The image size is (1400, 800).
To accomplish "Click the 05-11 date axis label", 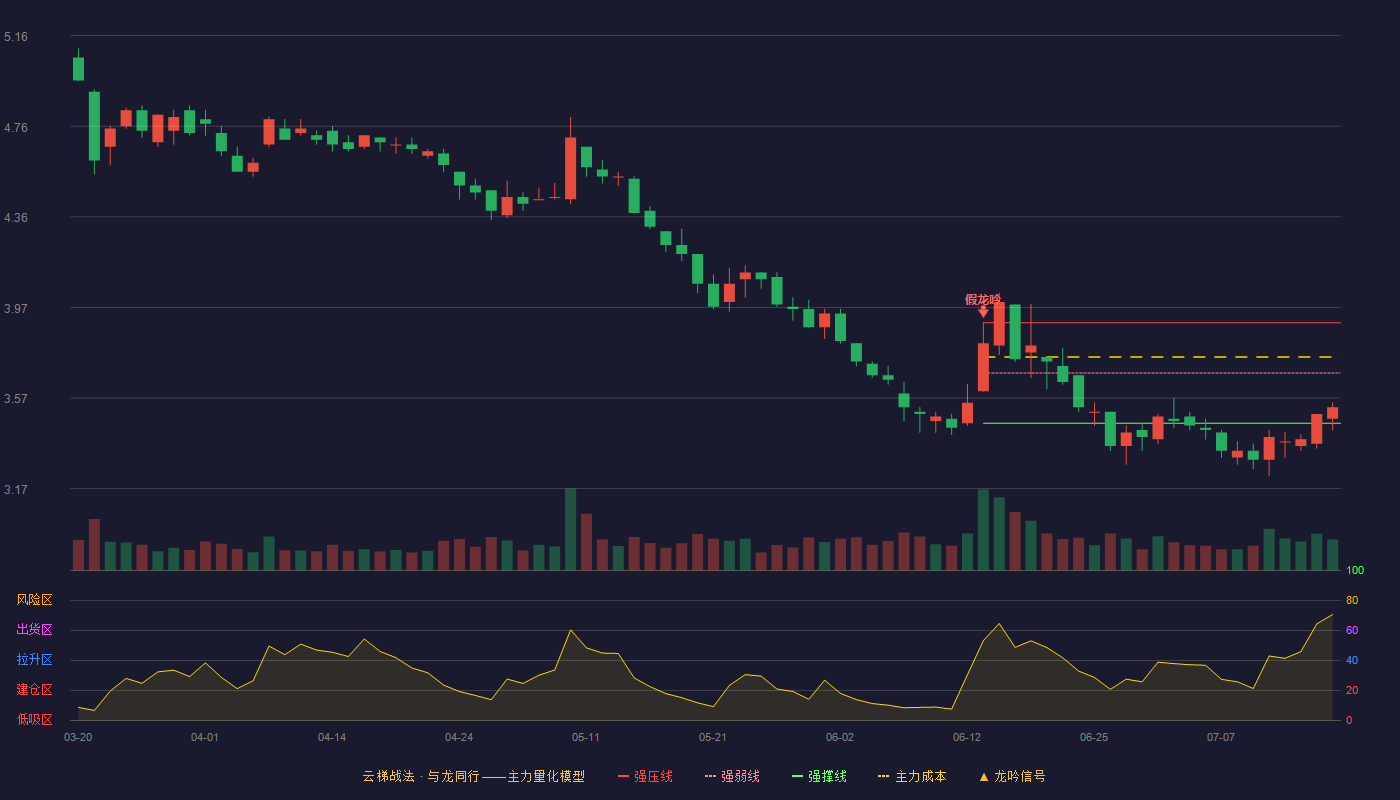I will click(x=586, y=737).
